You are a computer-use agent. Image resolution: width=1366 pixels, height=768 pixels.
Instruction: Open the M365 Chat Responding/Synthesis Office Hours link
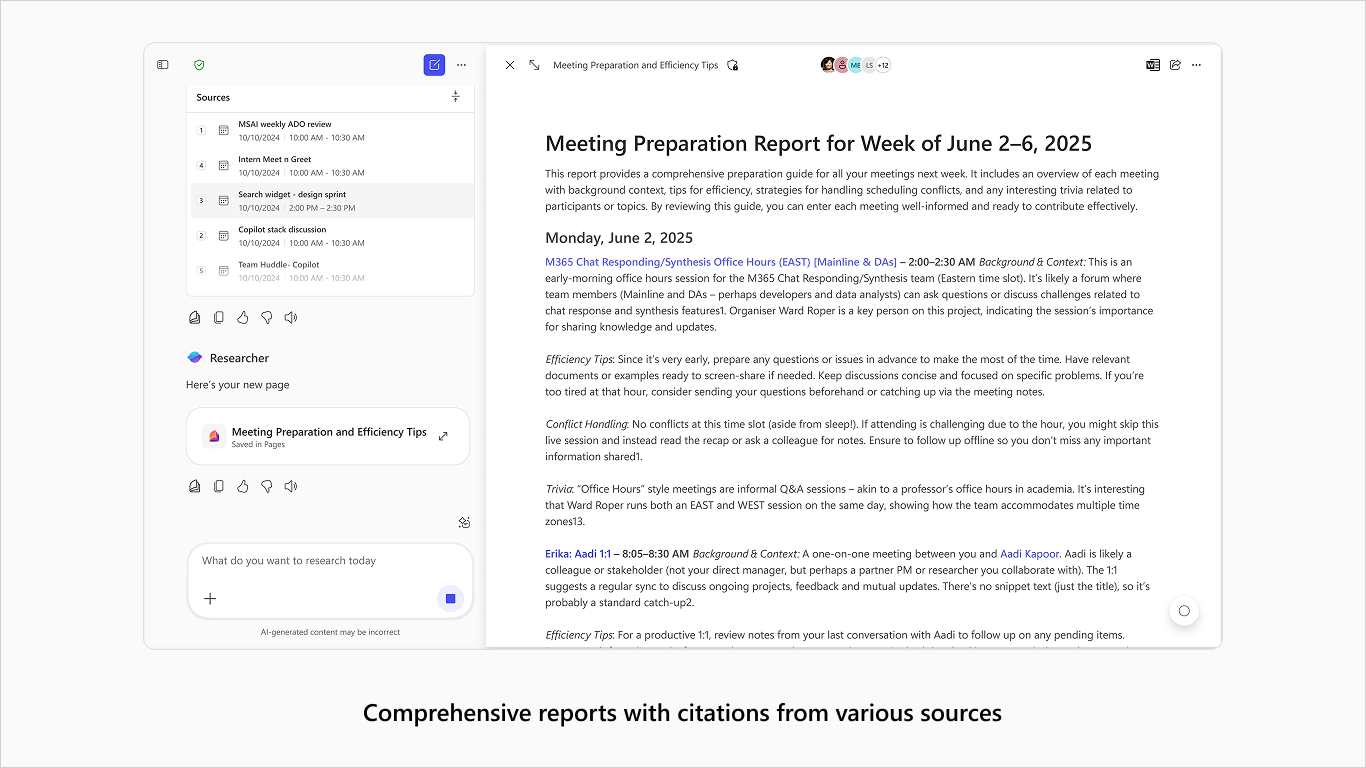(721, 262)
